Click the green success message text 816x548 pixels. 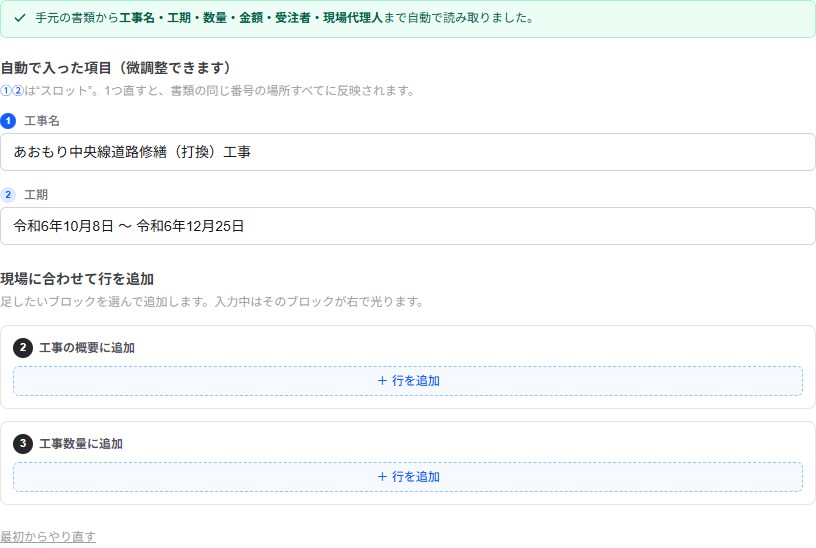click(285, 18)
